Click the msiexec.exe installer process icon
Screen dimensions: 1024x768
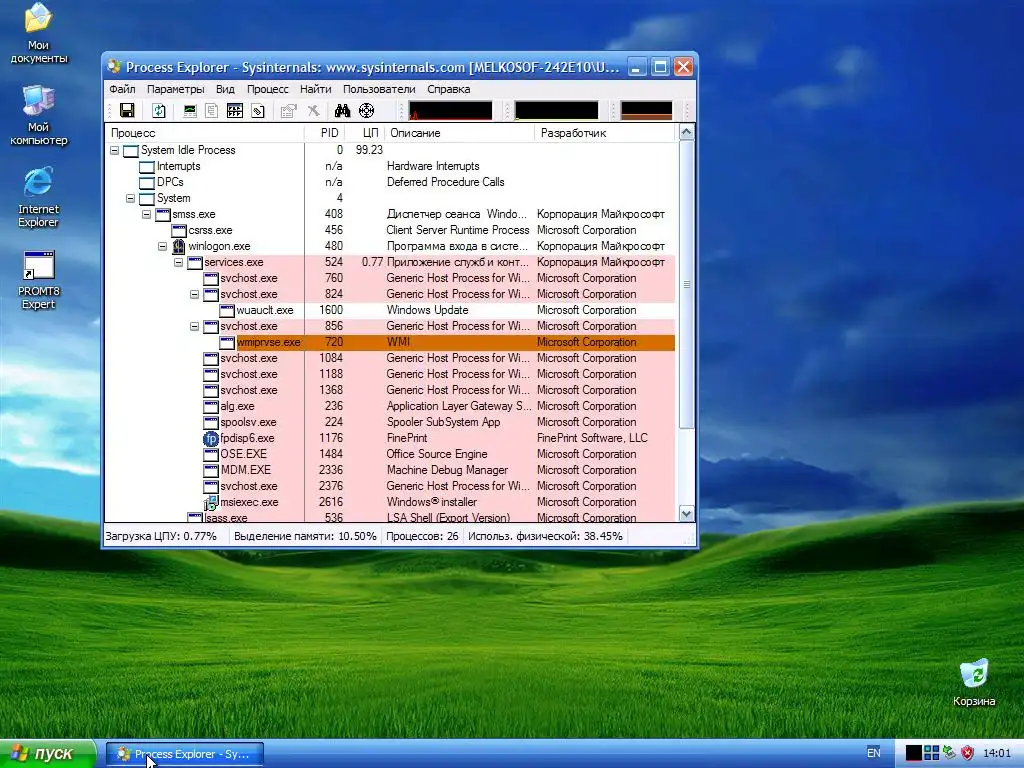click(x=211, y=502)
